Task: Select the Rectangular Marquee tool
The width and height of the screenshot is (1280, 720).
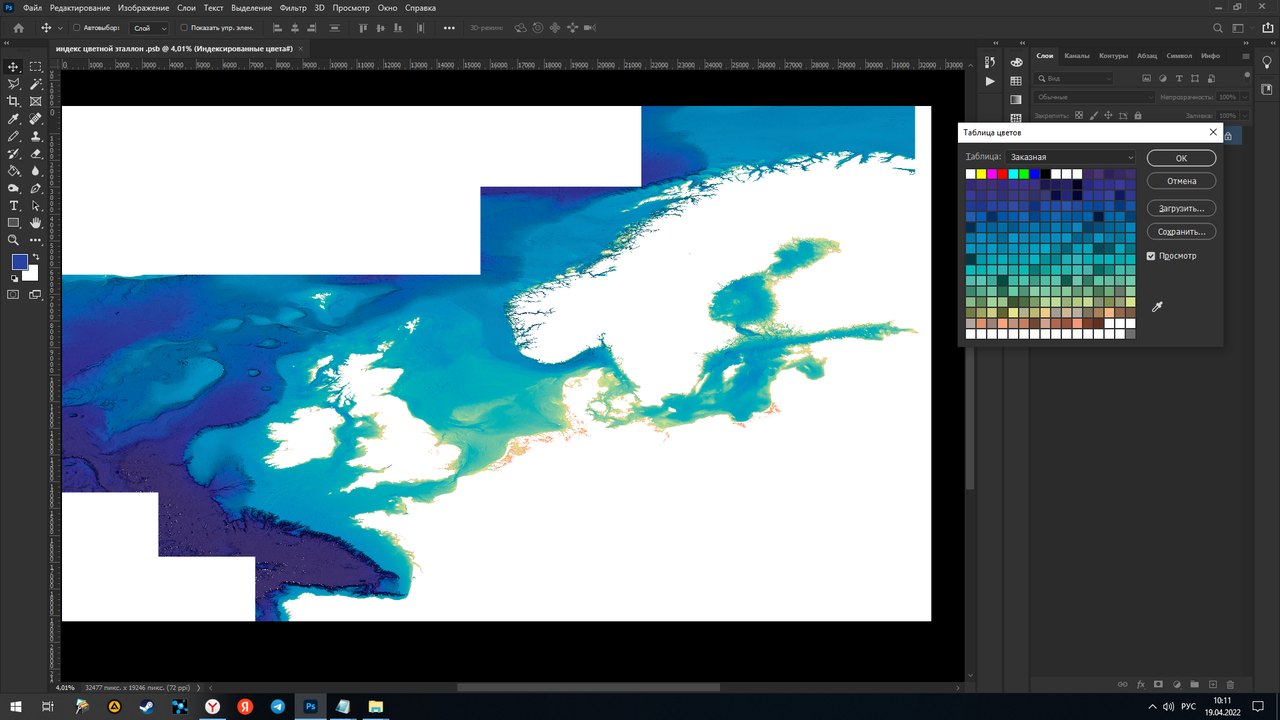Action: pyautogui.click(x=36, y=67)
